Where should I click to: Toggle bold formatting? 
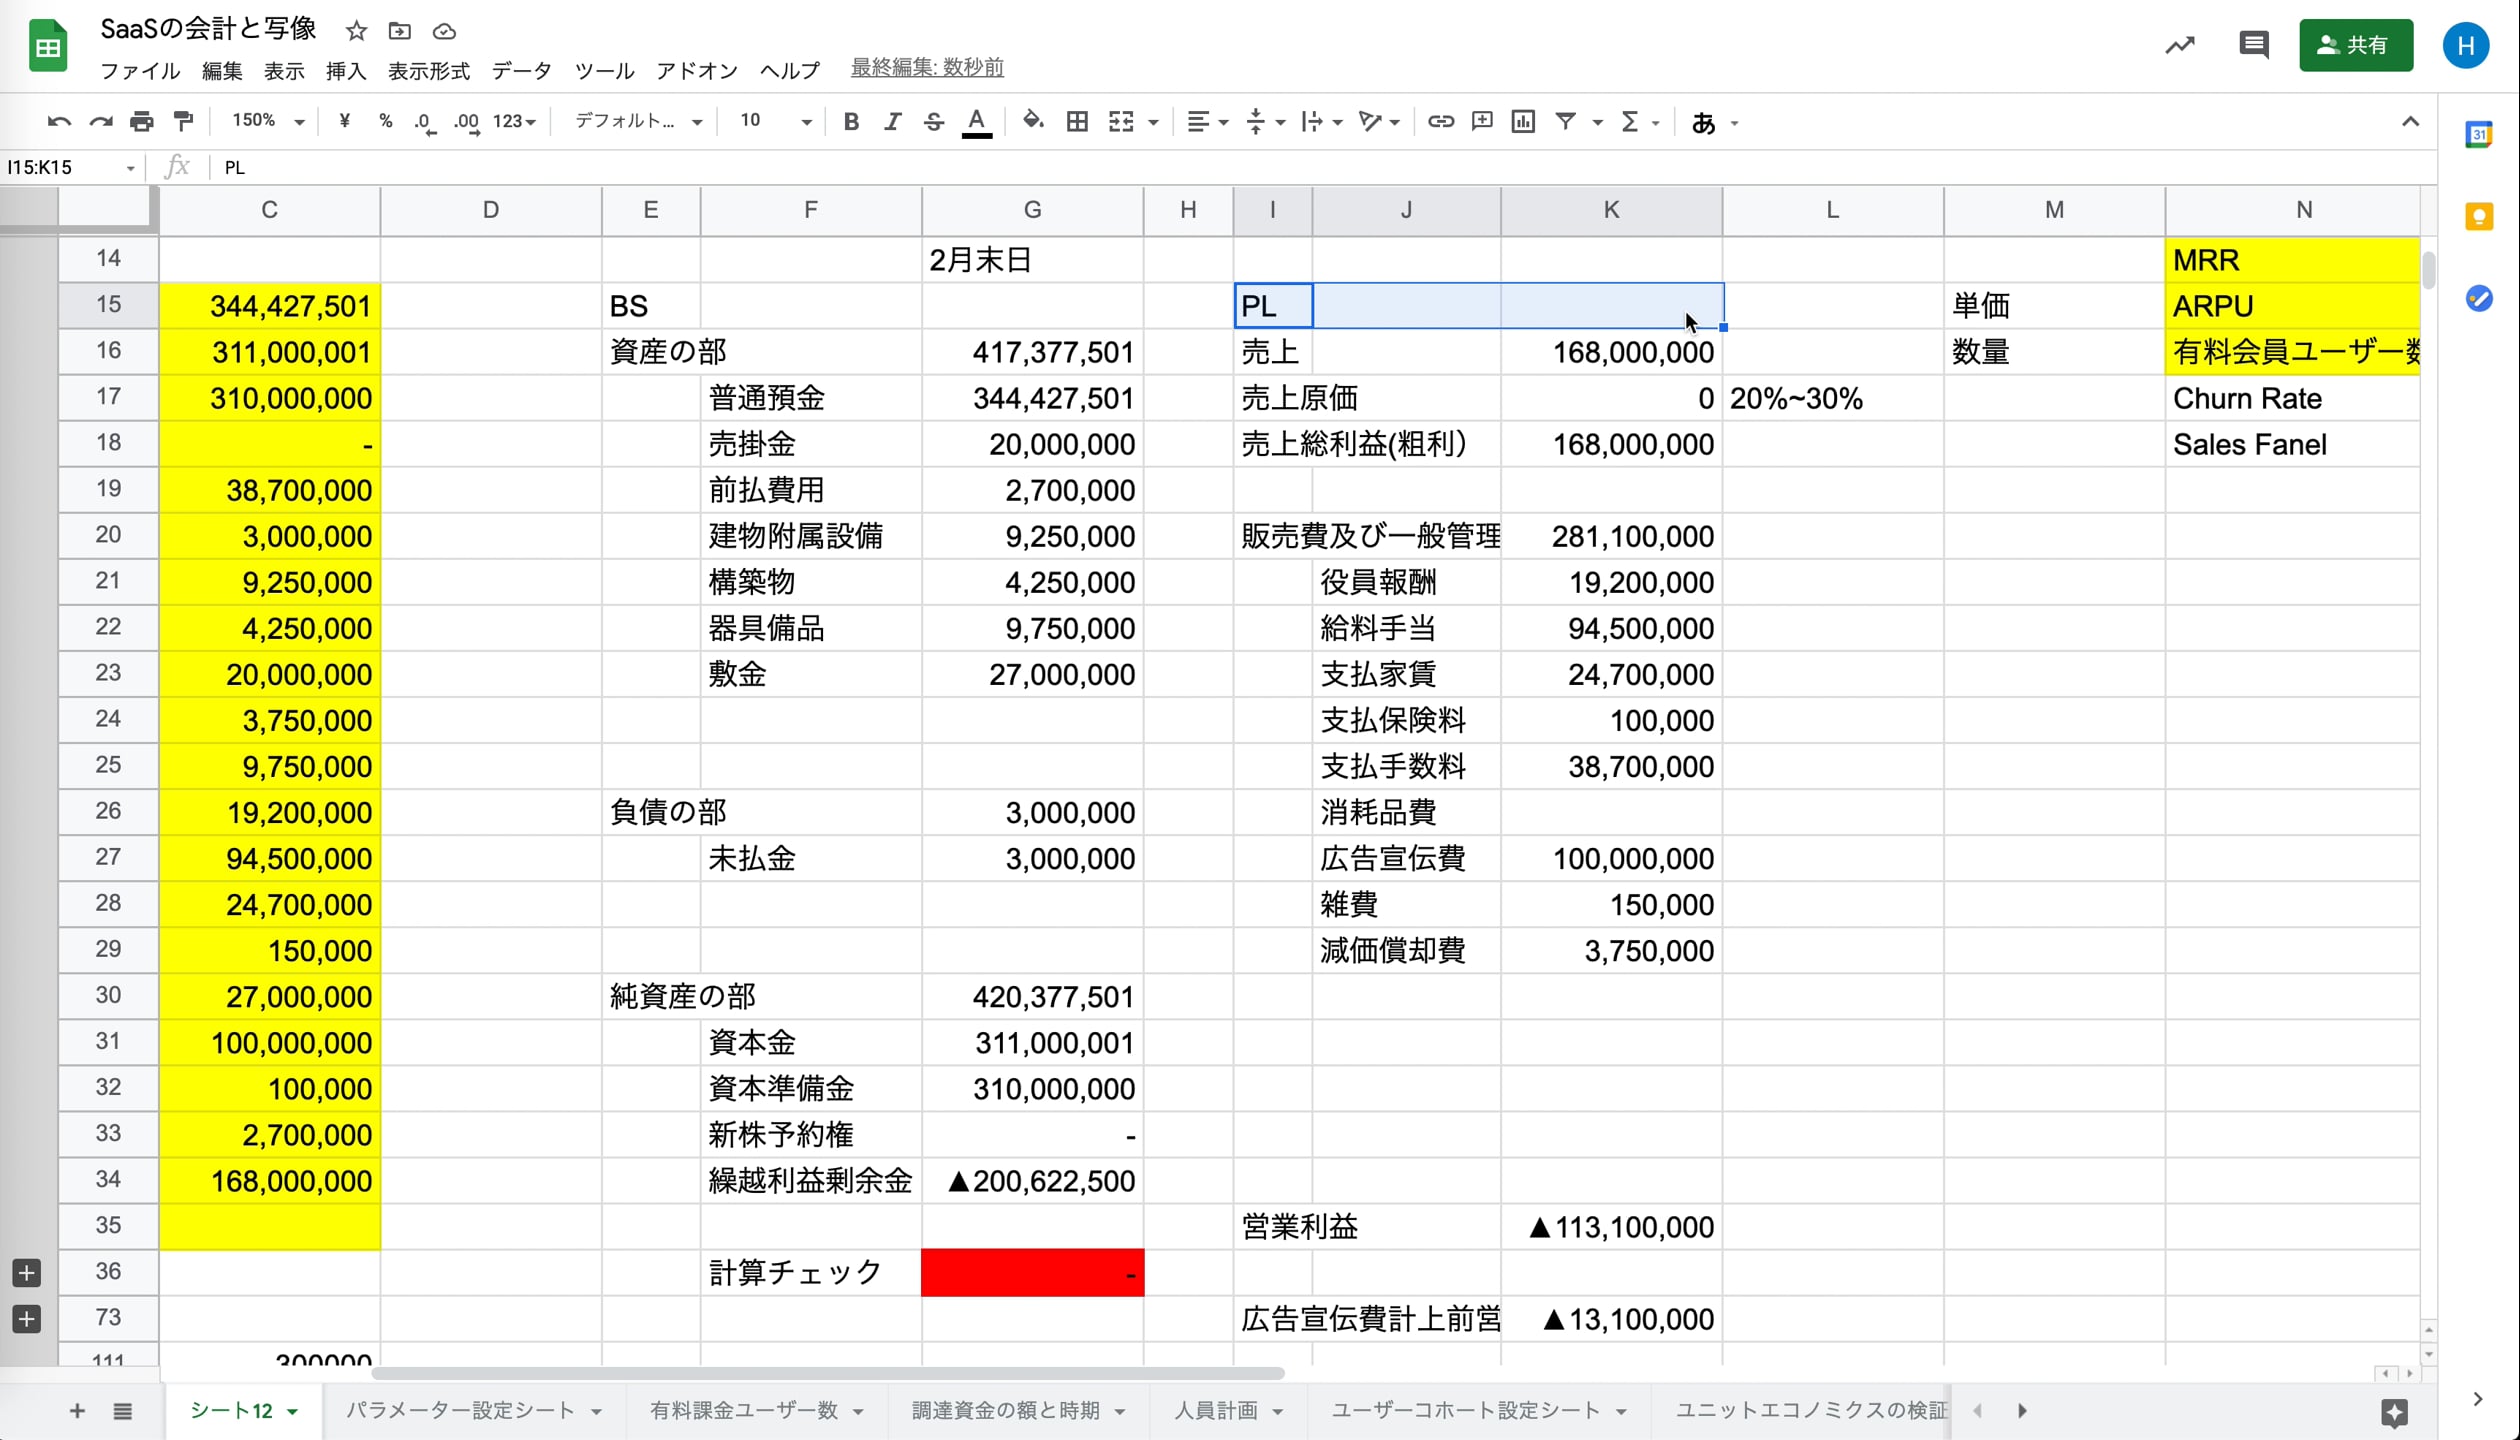coord(851,121)
